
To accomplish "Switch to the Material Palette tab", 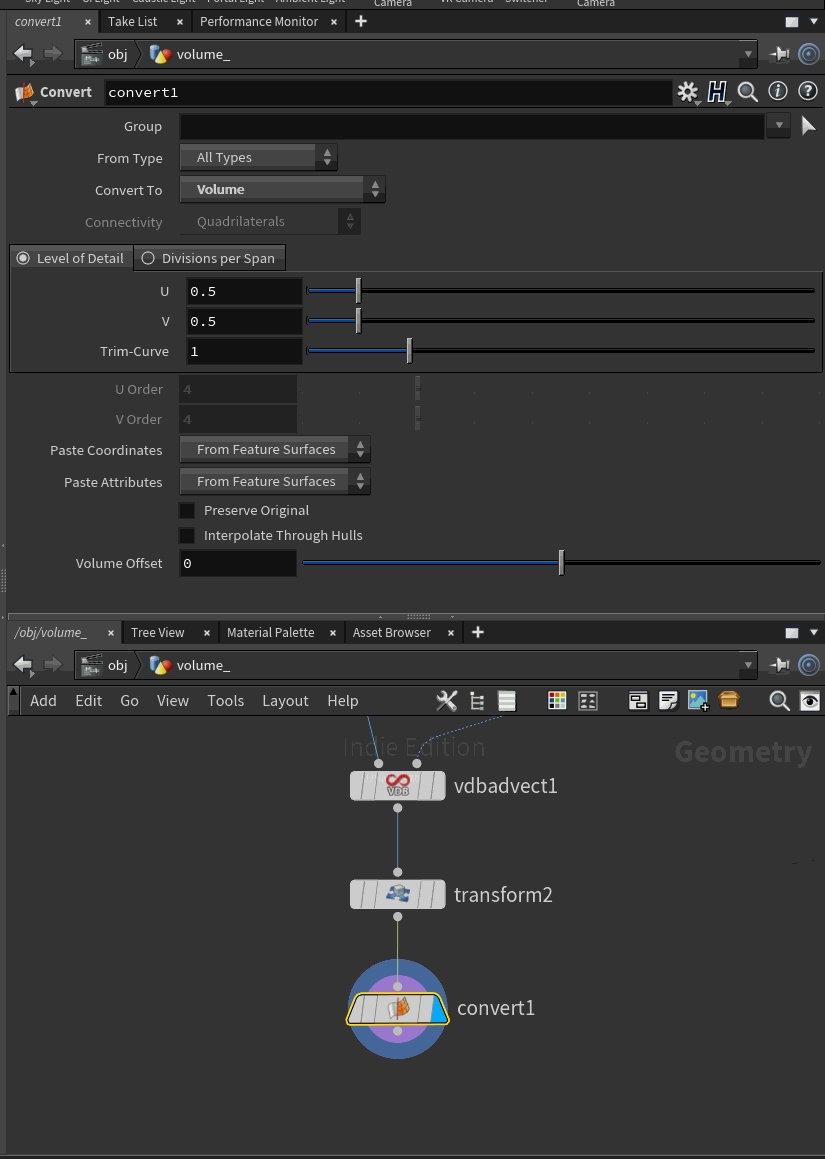I will 271,633.
